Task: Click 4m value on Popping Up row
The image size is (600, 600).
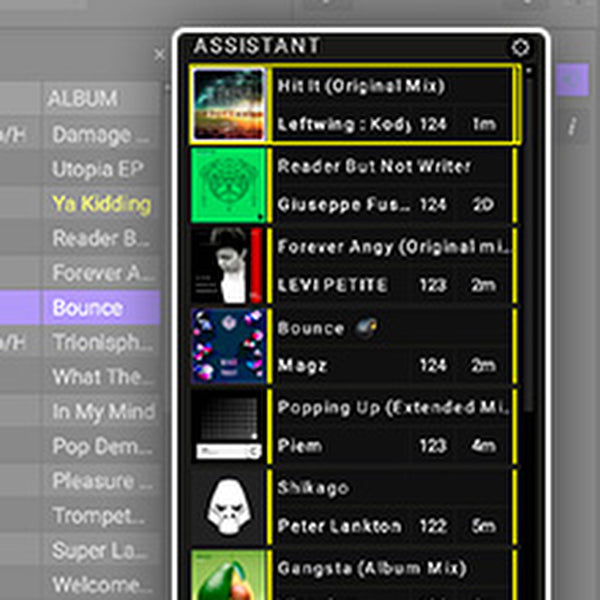Action: [484, 446]
